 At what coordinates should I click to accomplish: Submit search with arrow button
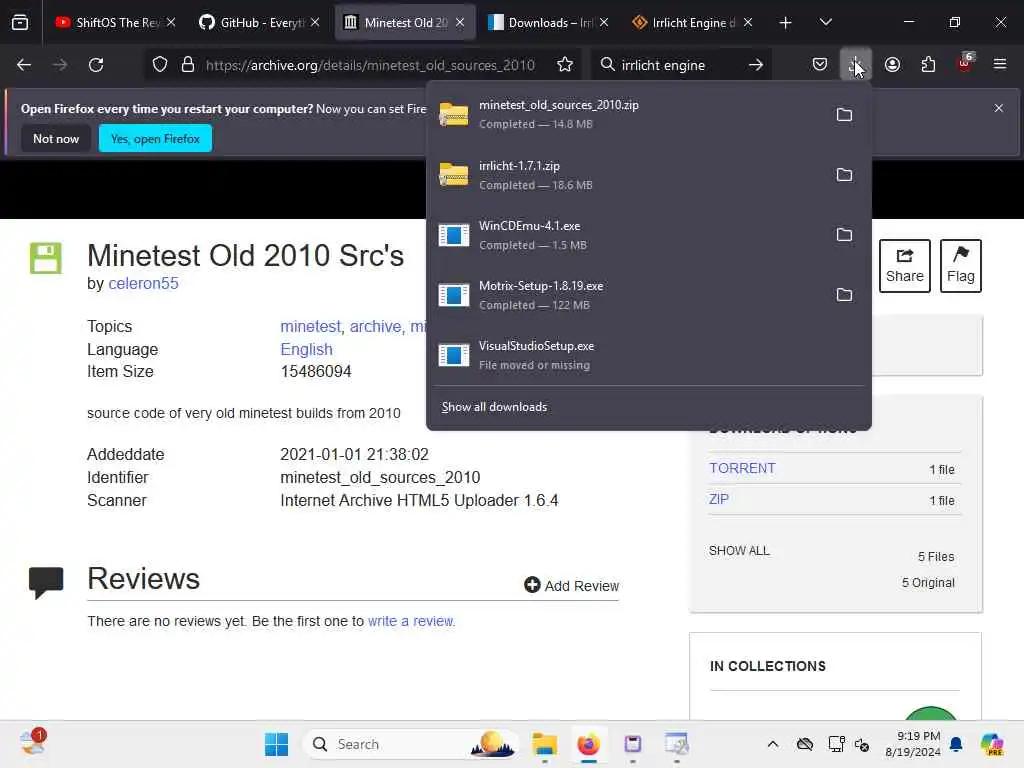tap(756, 65)
